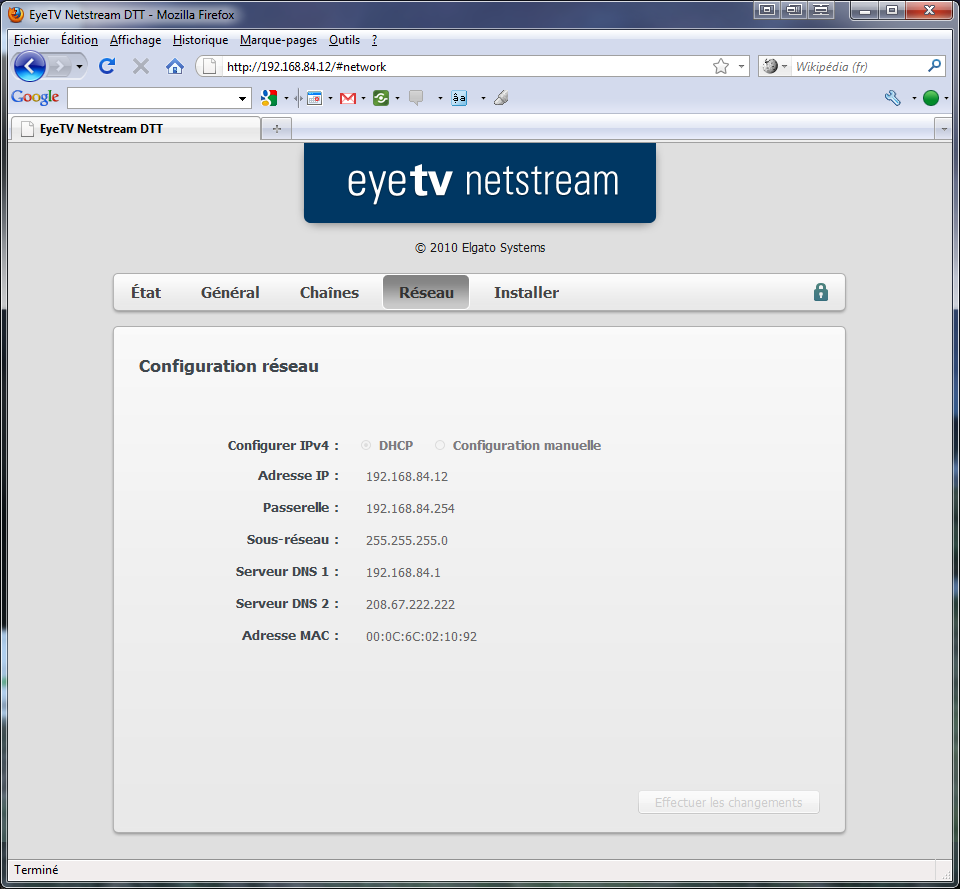The image size is (960, 889).
Task: Open the Fichier menu
Action: (x=31, y=40)
